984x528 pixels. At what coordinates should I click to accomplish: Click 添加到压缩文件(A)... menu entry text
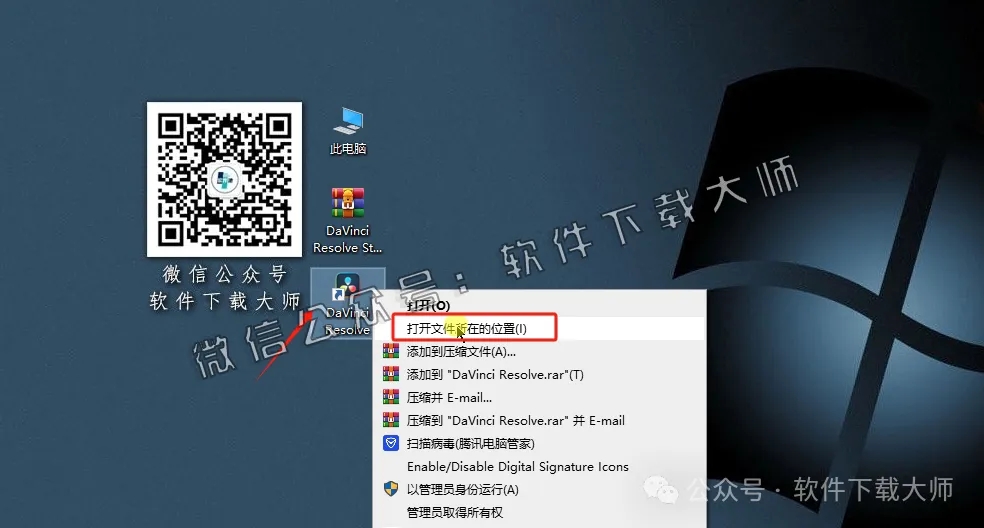tap(461, 351)
